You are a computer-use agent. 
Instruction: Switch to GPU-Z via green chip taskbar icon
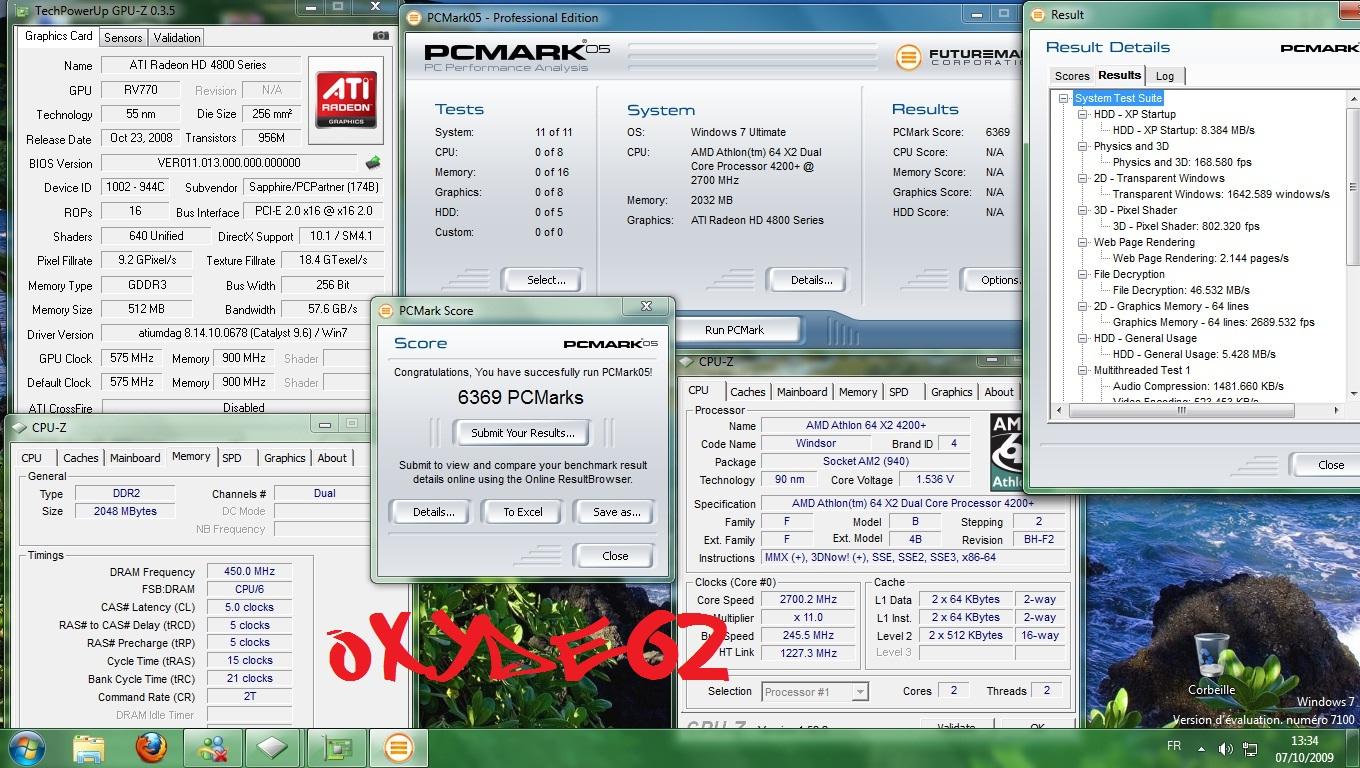[x=336, y=748]
